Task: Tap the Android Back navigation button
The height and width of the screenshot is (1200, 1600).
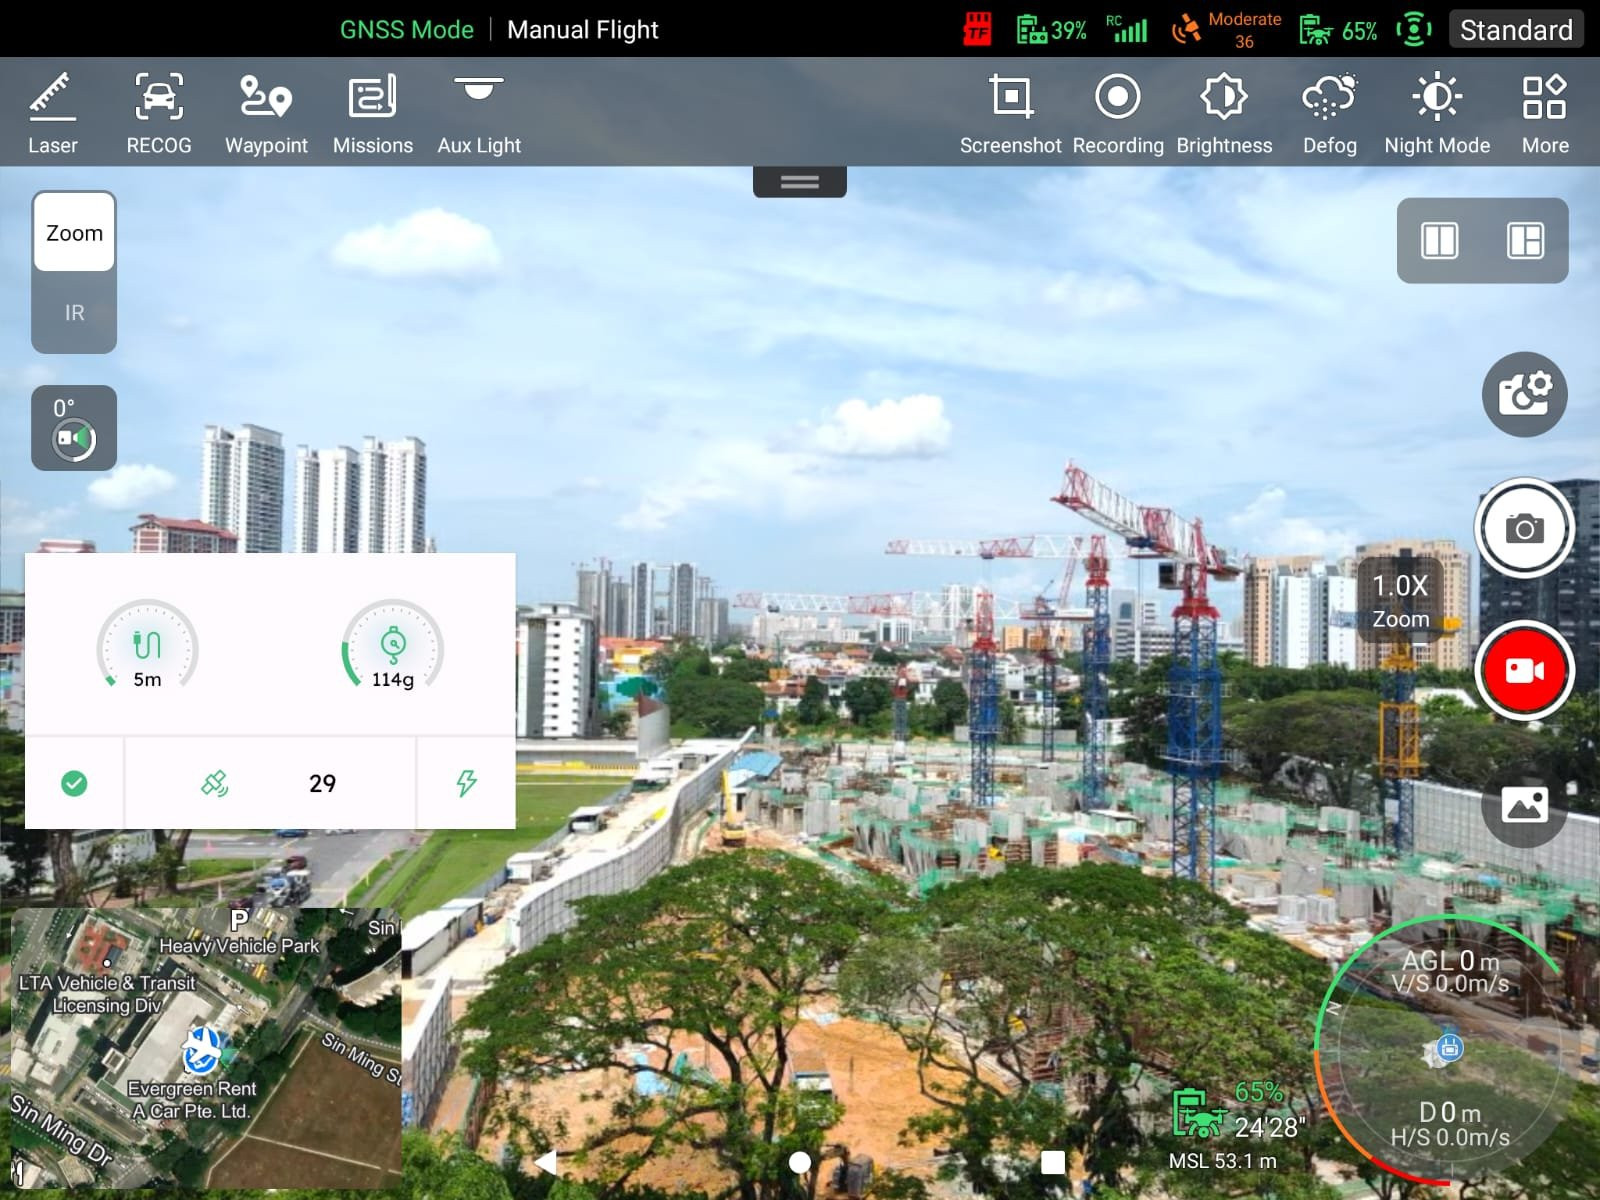Action: [545, 1162]
